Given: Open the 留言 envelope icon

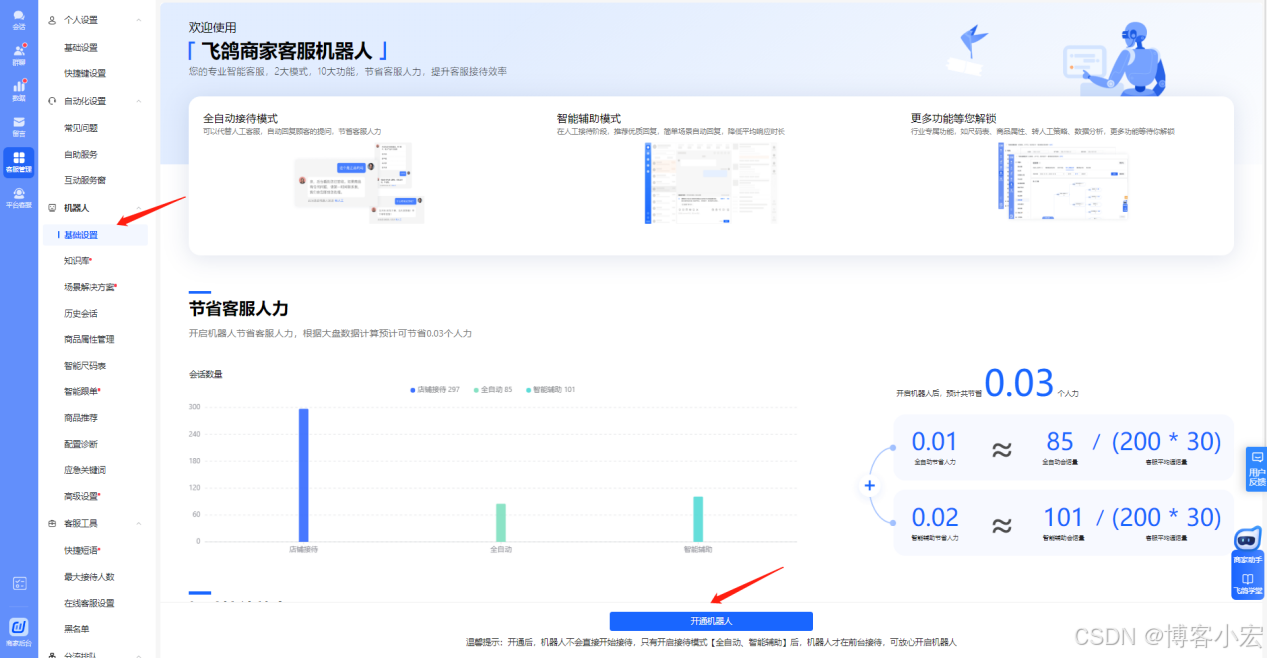Looking at the screenshot, I should coord(19,126).
